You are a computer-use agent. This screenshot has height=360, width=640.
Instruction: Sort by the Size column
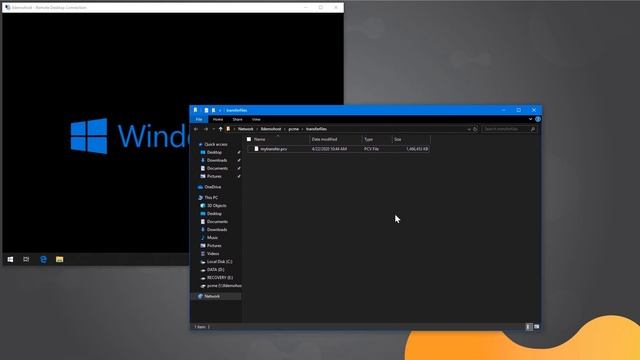398,139
